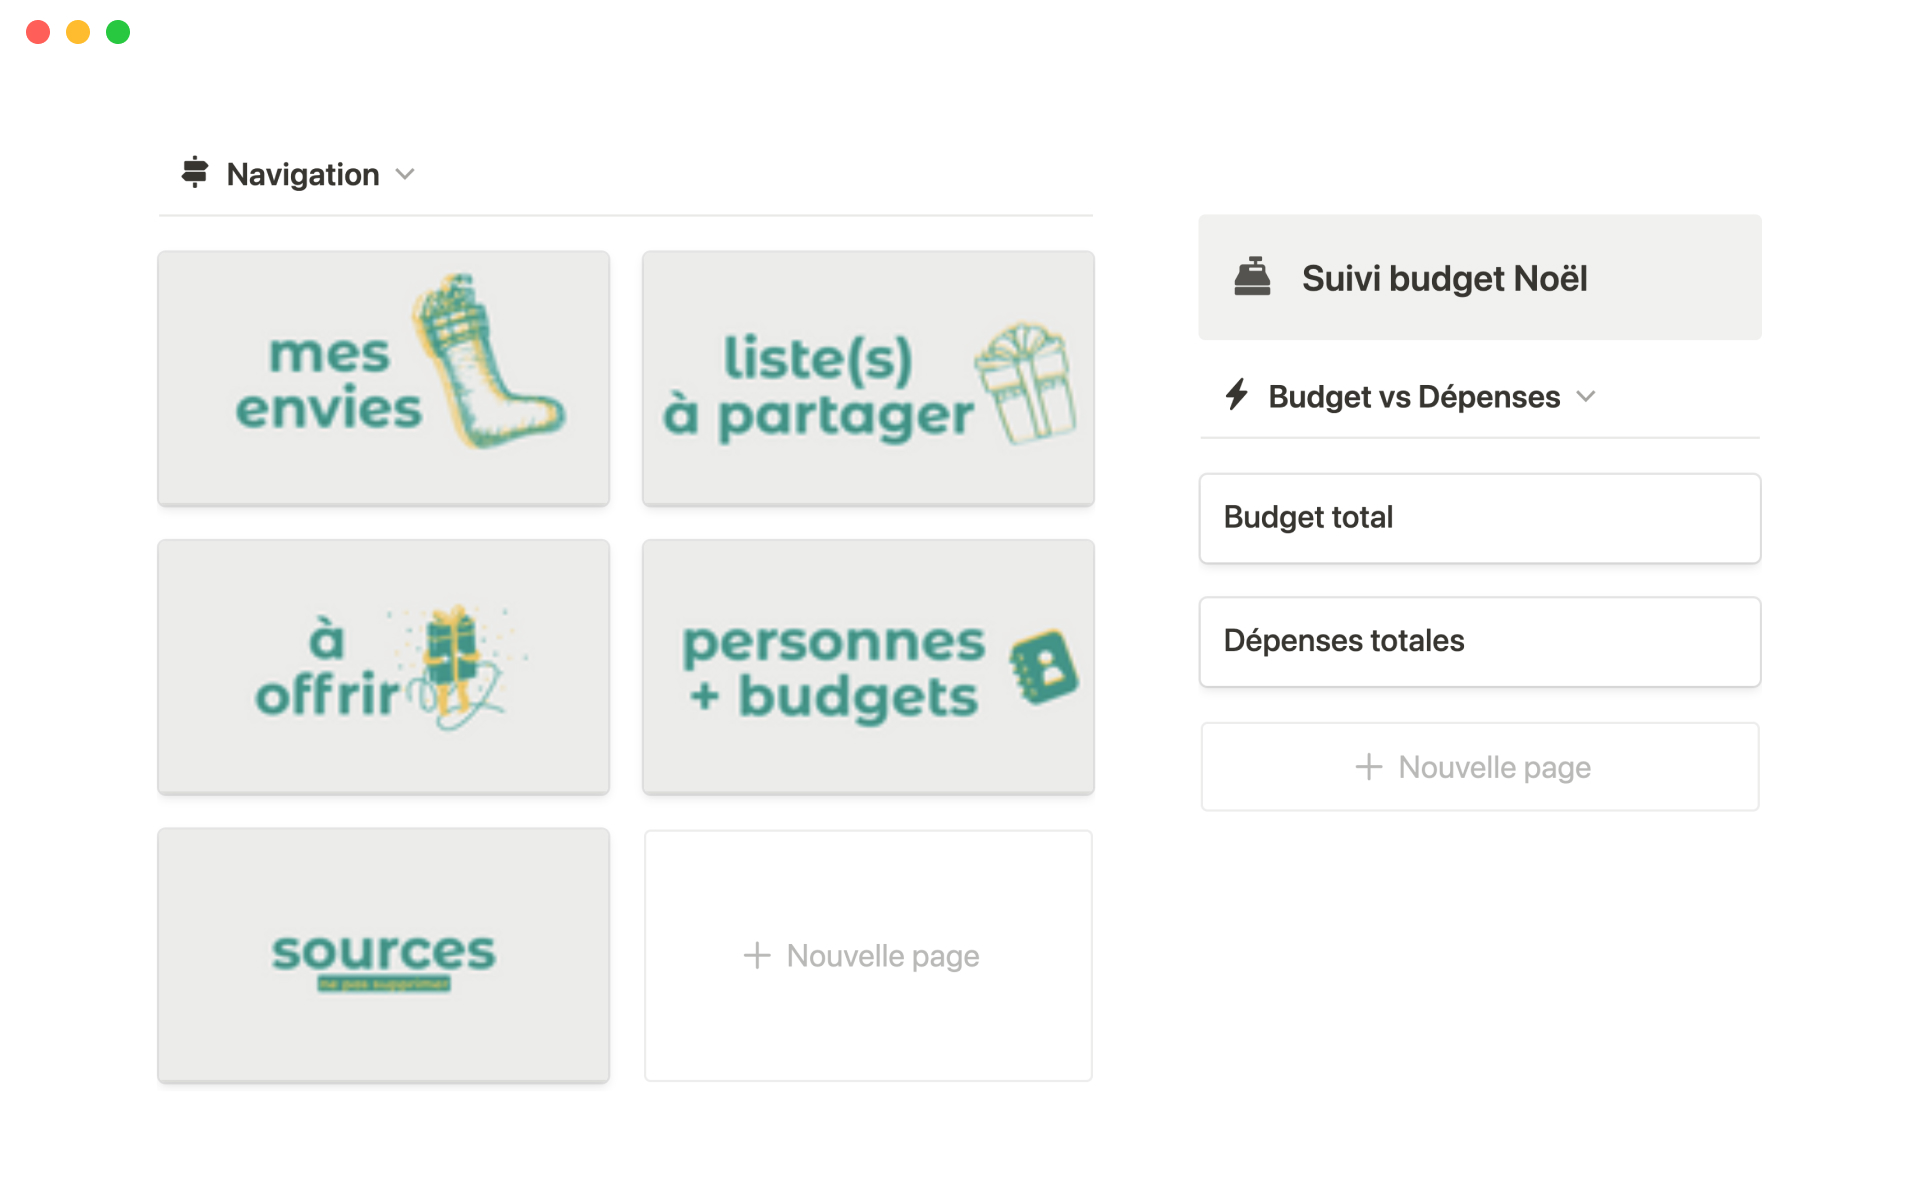This screenshot has width=1920, height=1200.
Task: Open the Budget total page
Action: [1479, 518]
